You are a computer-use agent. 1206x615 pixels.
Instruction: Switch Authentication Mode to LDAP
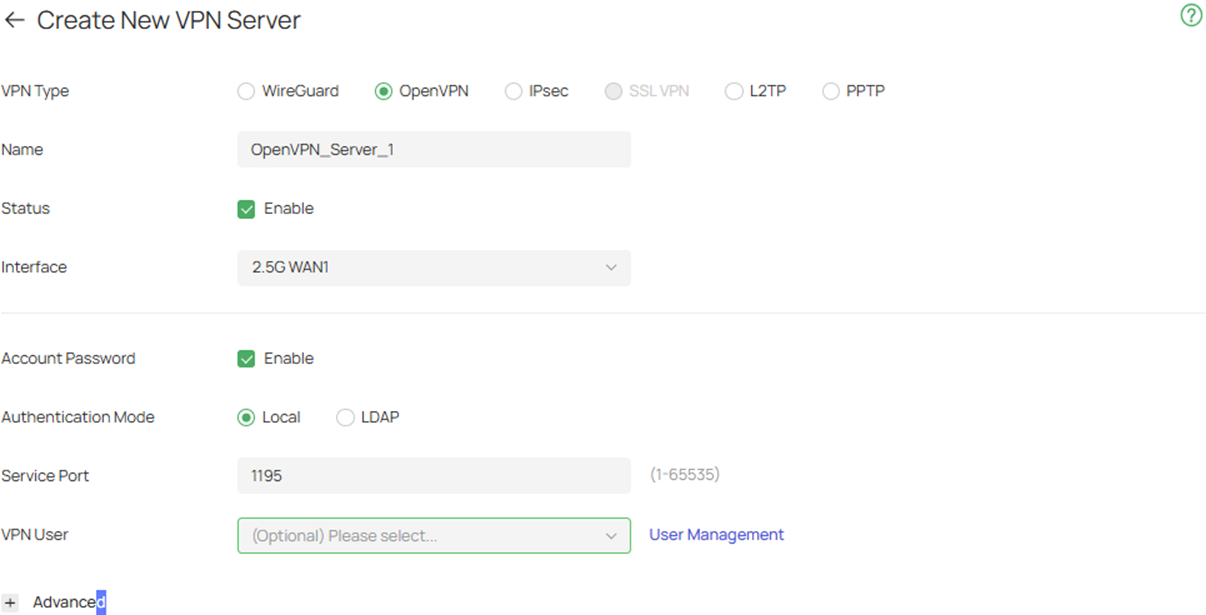pyautogui.click(x=345, y=417)
